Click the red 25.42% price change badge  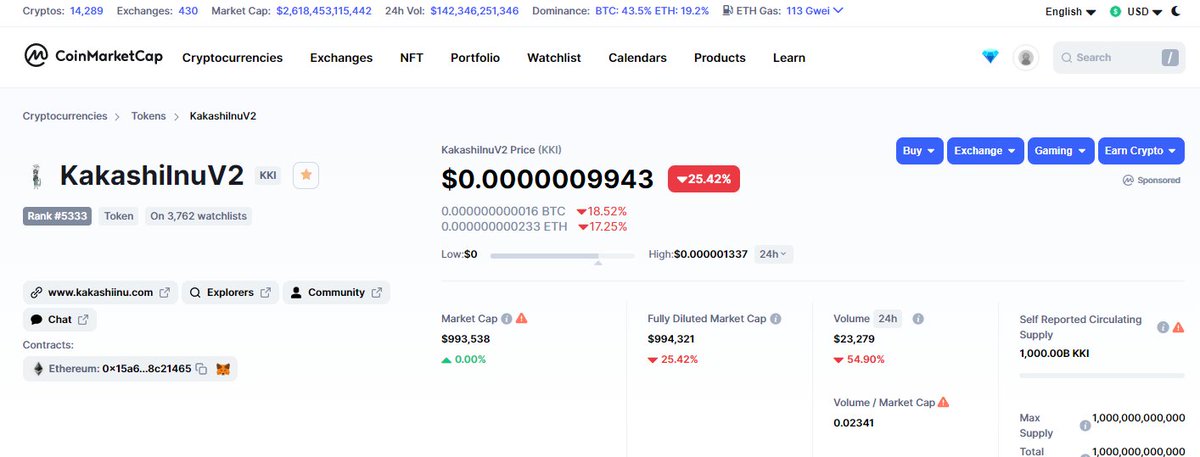[704, 179]
